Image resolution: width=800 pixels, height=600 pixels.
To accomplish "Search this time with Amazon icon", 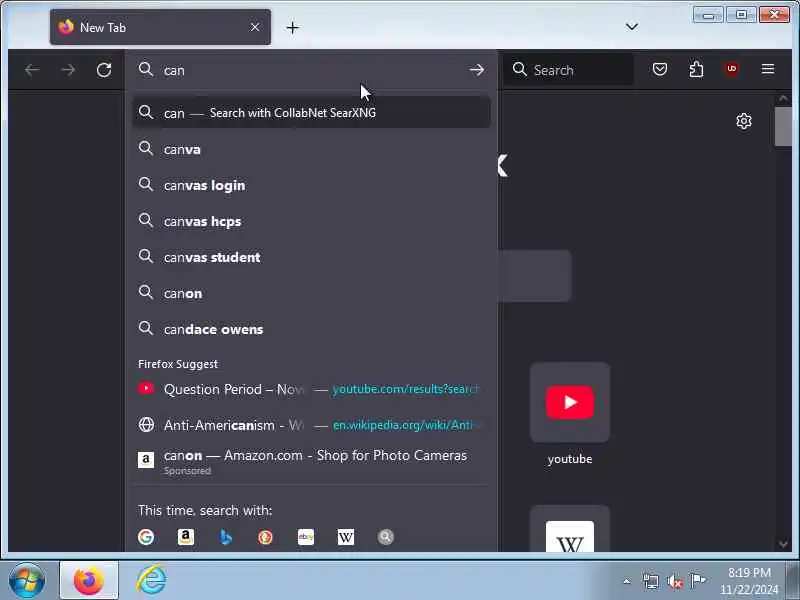I will click(x=186, y=537).
